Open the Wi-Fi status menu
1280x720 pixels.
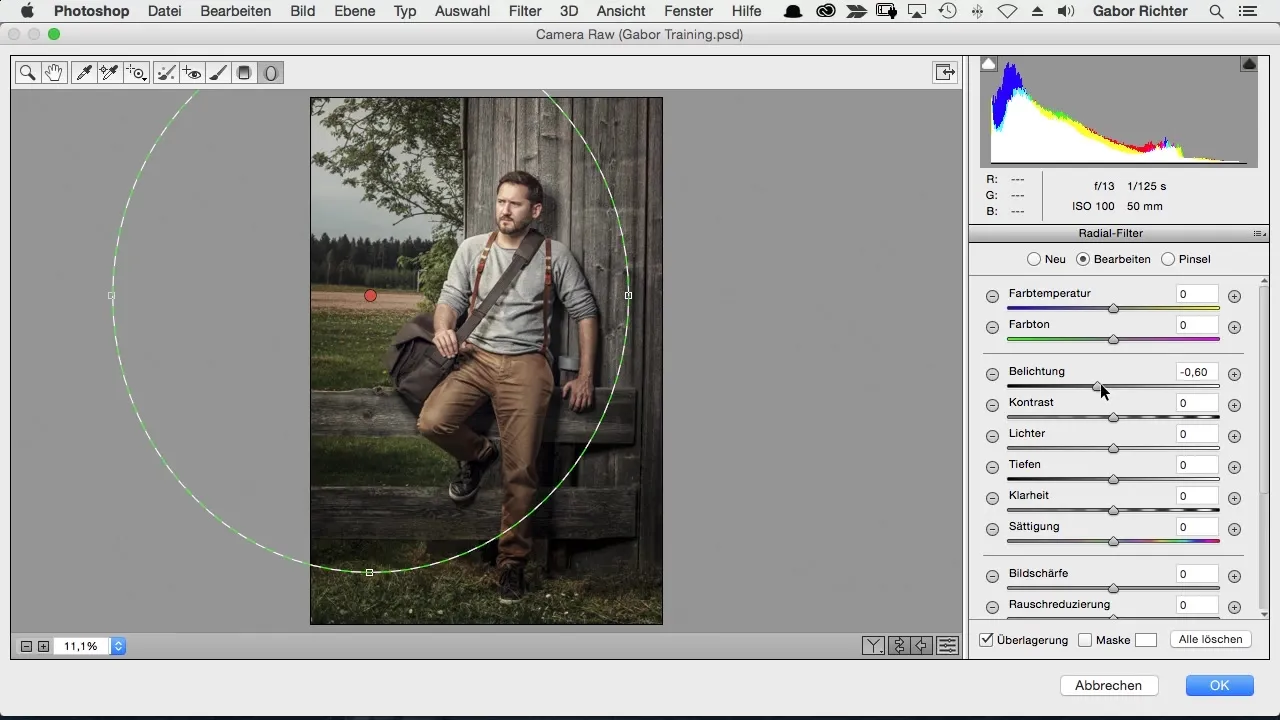click(x=1007, y=11)
